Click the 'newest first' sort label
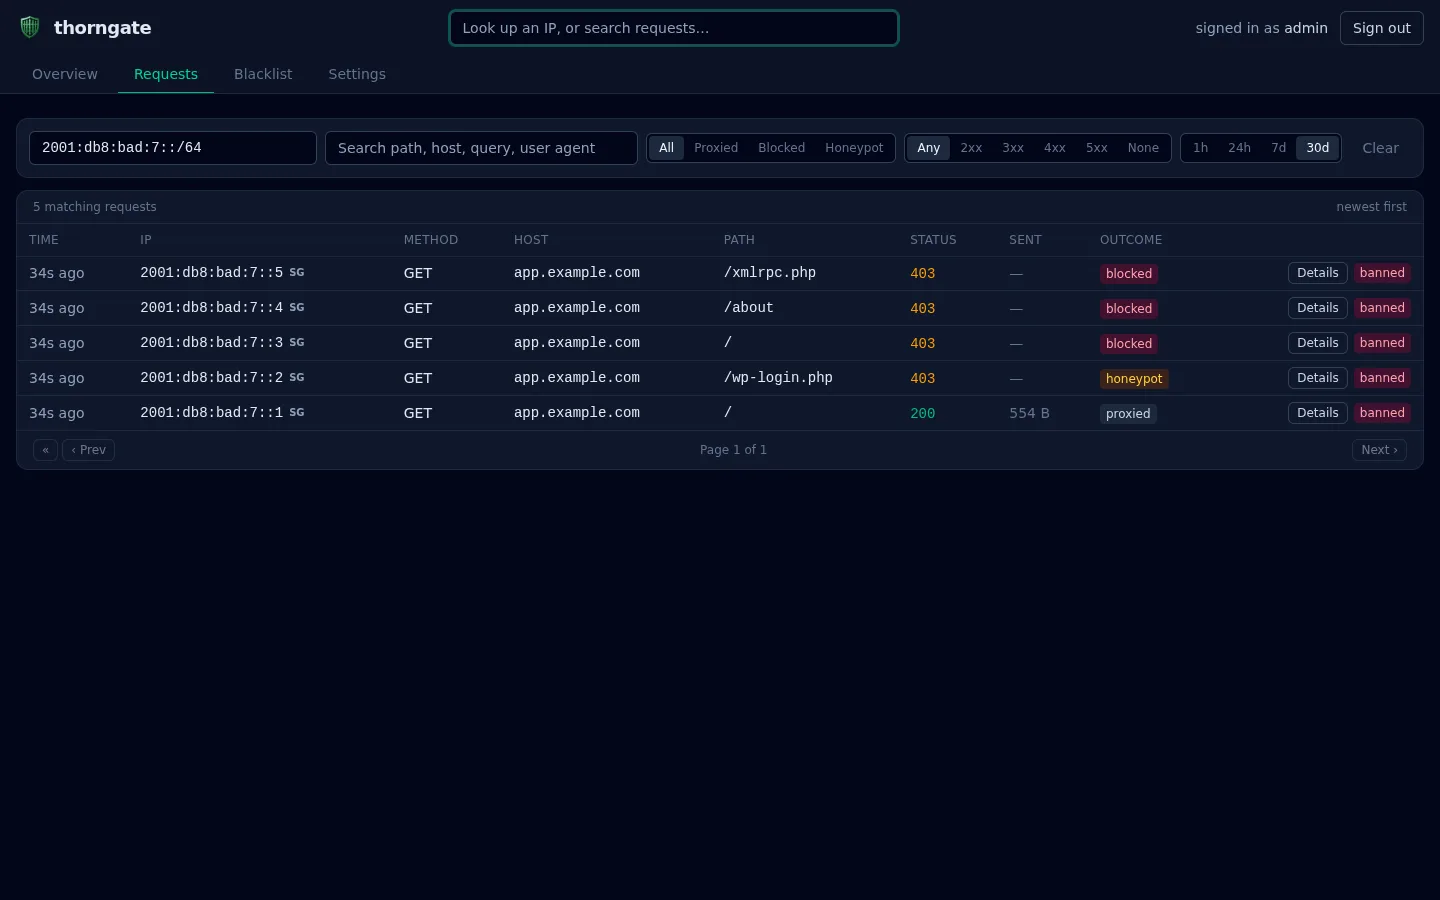 tap(1371, 207)
